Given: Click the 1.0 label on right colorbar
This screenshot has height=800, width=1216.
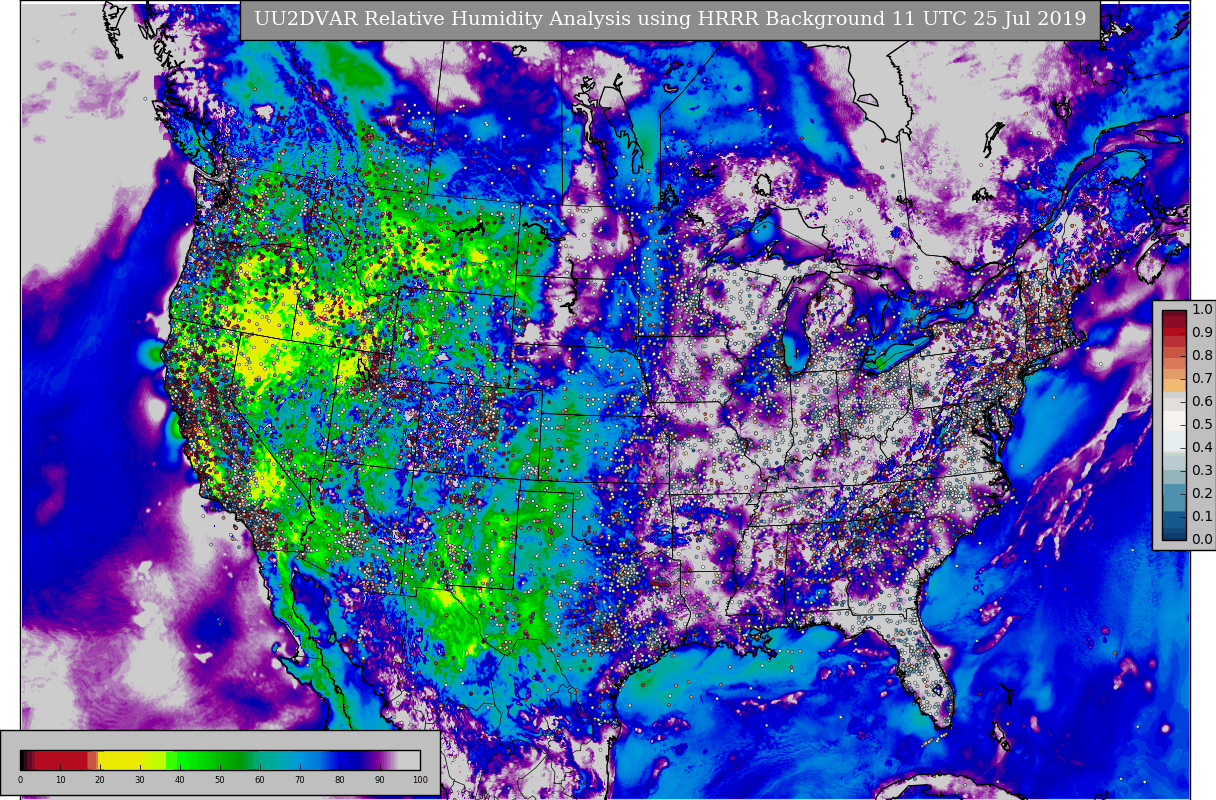Looking at the screenshot, I should pyautogui.click(x=1202, y=309).
